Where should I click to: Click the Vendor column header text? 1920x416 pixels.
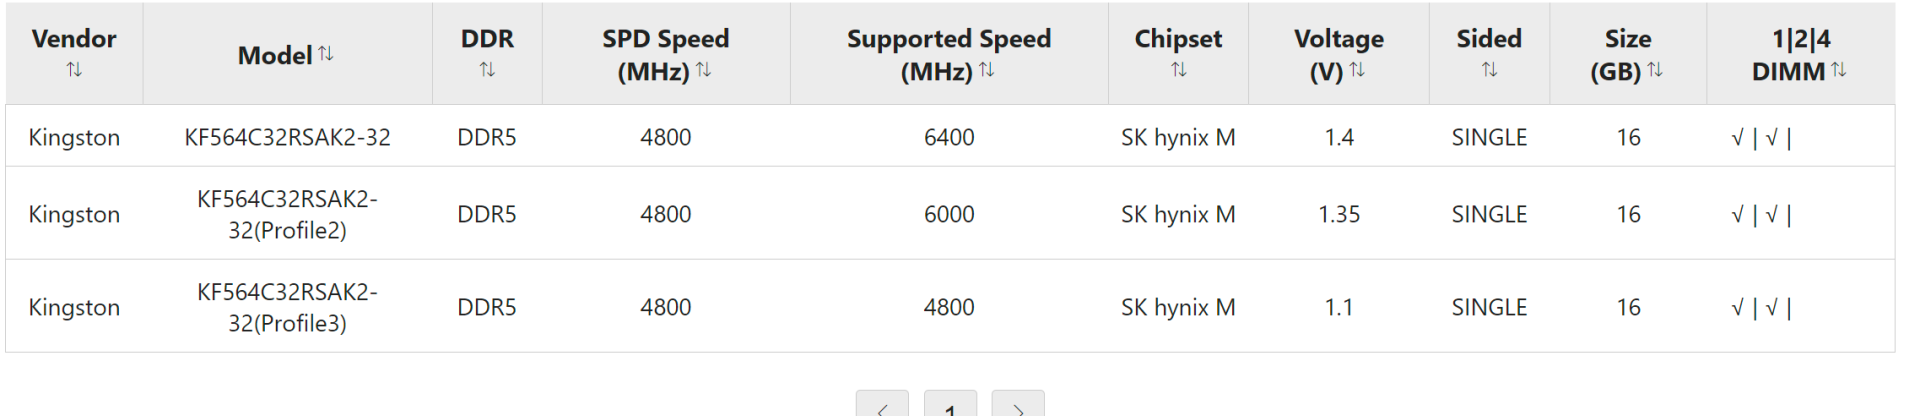74,39
